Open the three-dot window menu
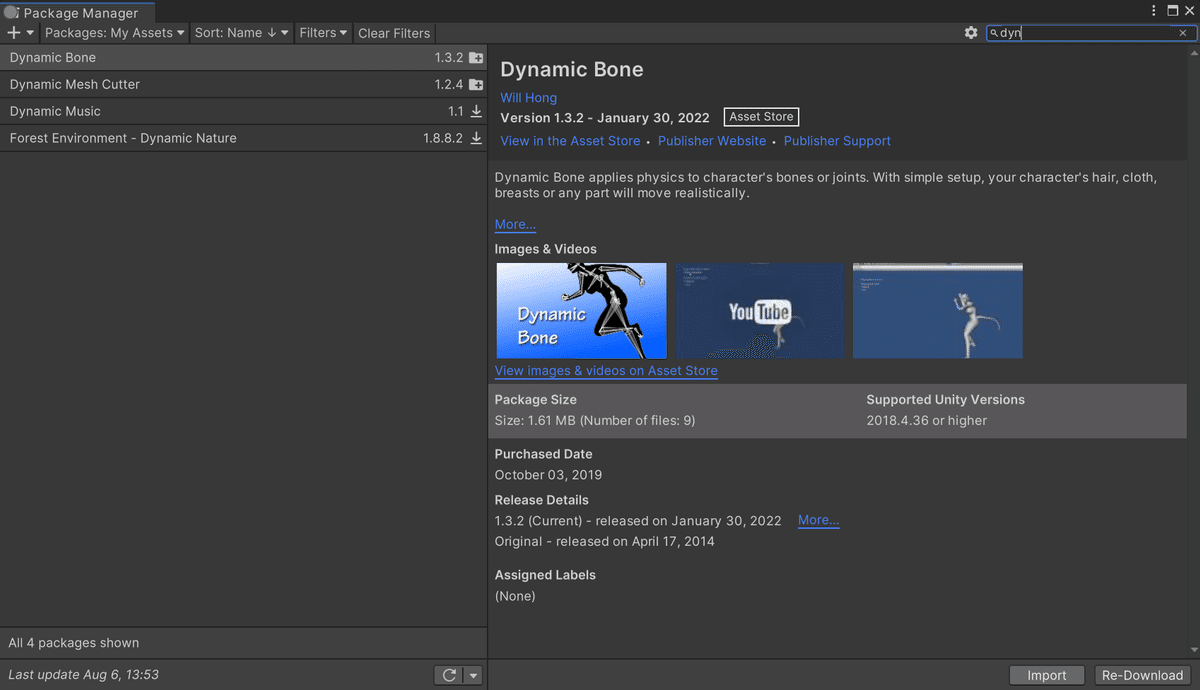 click(x=1153, y=9)
